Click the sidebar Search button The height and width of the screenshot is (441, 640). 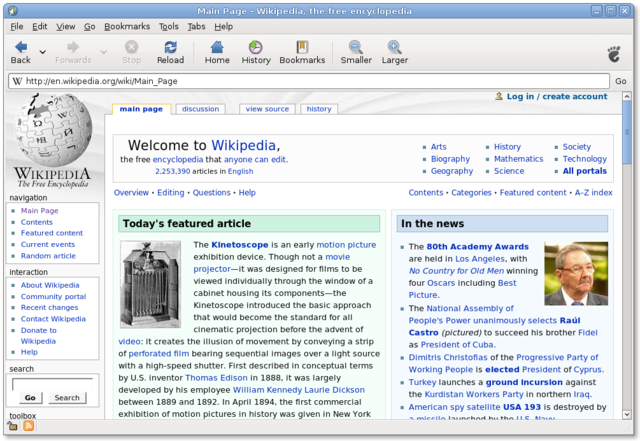[67, 398]
